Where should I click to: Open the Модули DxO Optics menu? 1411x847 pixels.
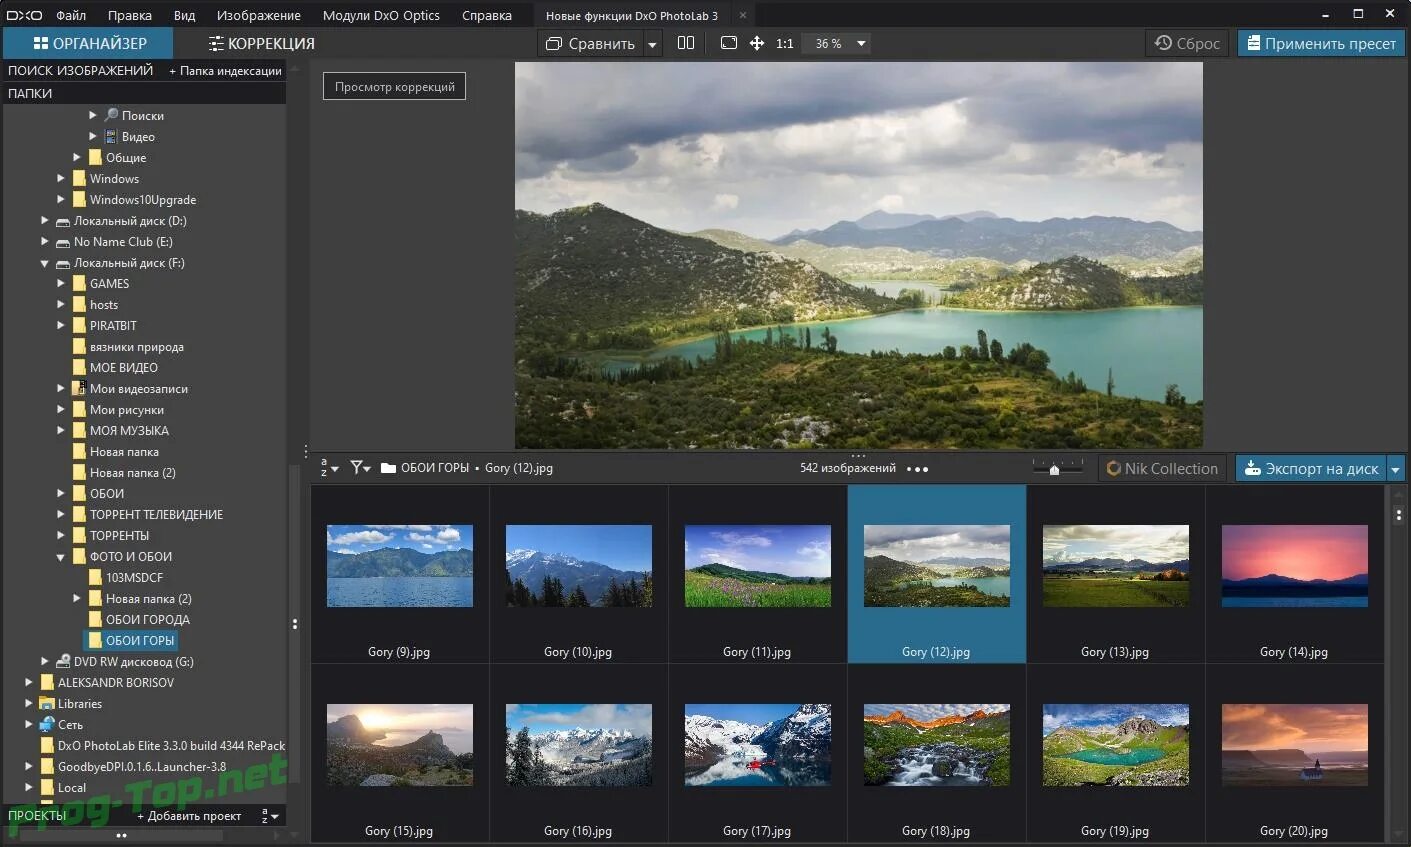click(x=381, y=15)
